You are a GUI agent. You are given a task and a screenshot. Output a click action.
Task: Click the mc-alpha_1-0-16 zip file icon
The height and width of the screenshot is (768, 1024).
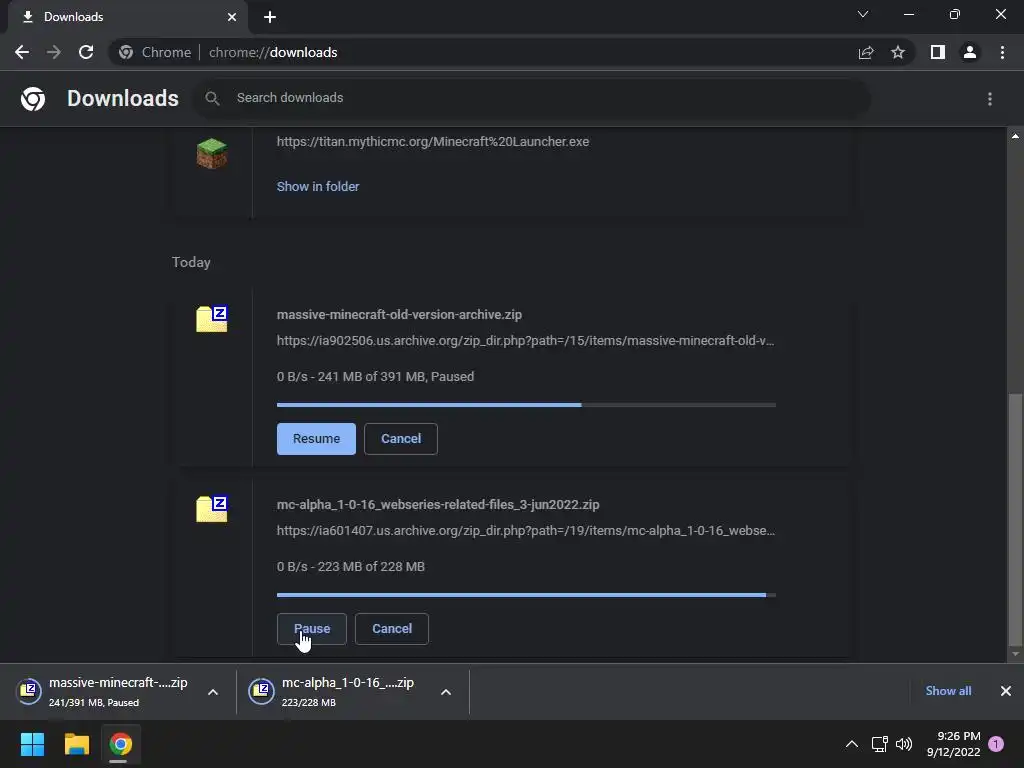tap(212, 509)
